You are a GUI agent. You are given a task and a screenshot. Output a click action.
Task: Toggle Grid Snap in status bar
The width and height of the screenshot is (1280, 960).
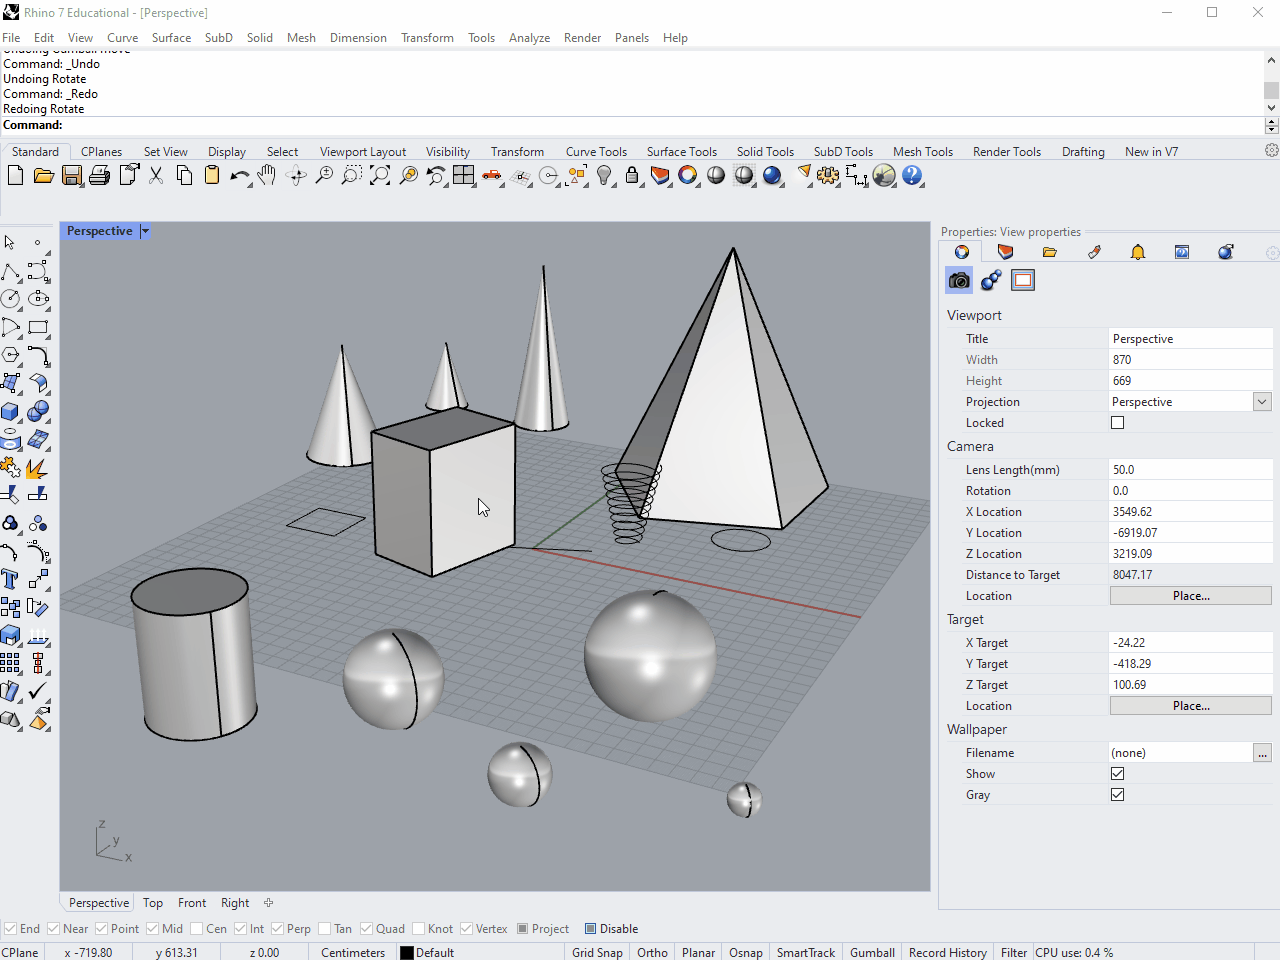coord(597,952)
